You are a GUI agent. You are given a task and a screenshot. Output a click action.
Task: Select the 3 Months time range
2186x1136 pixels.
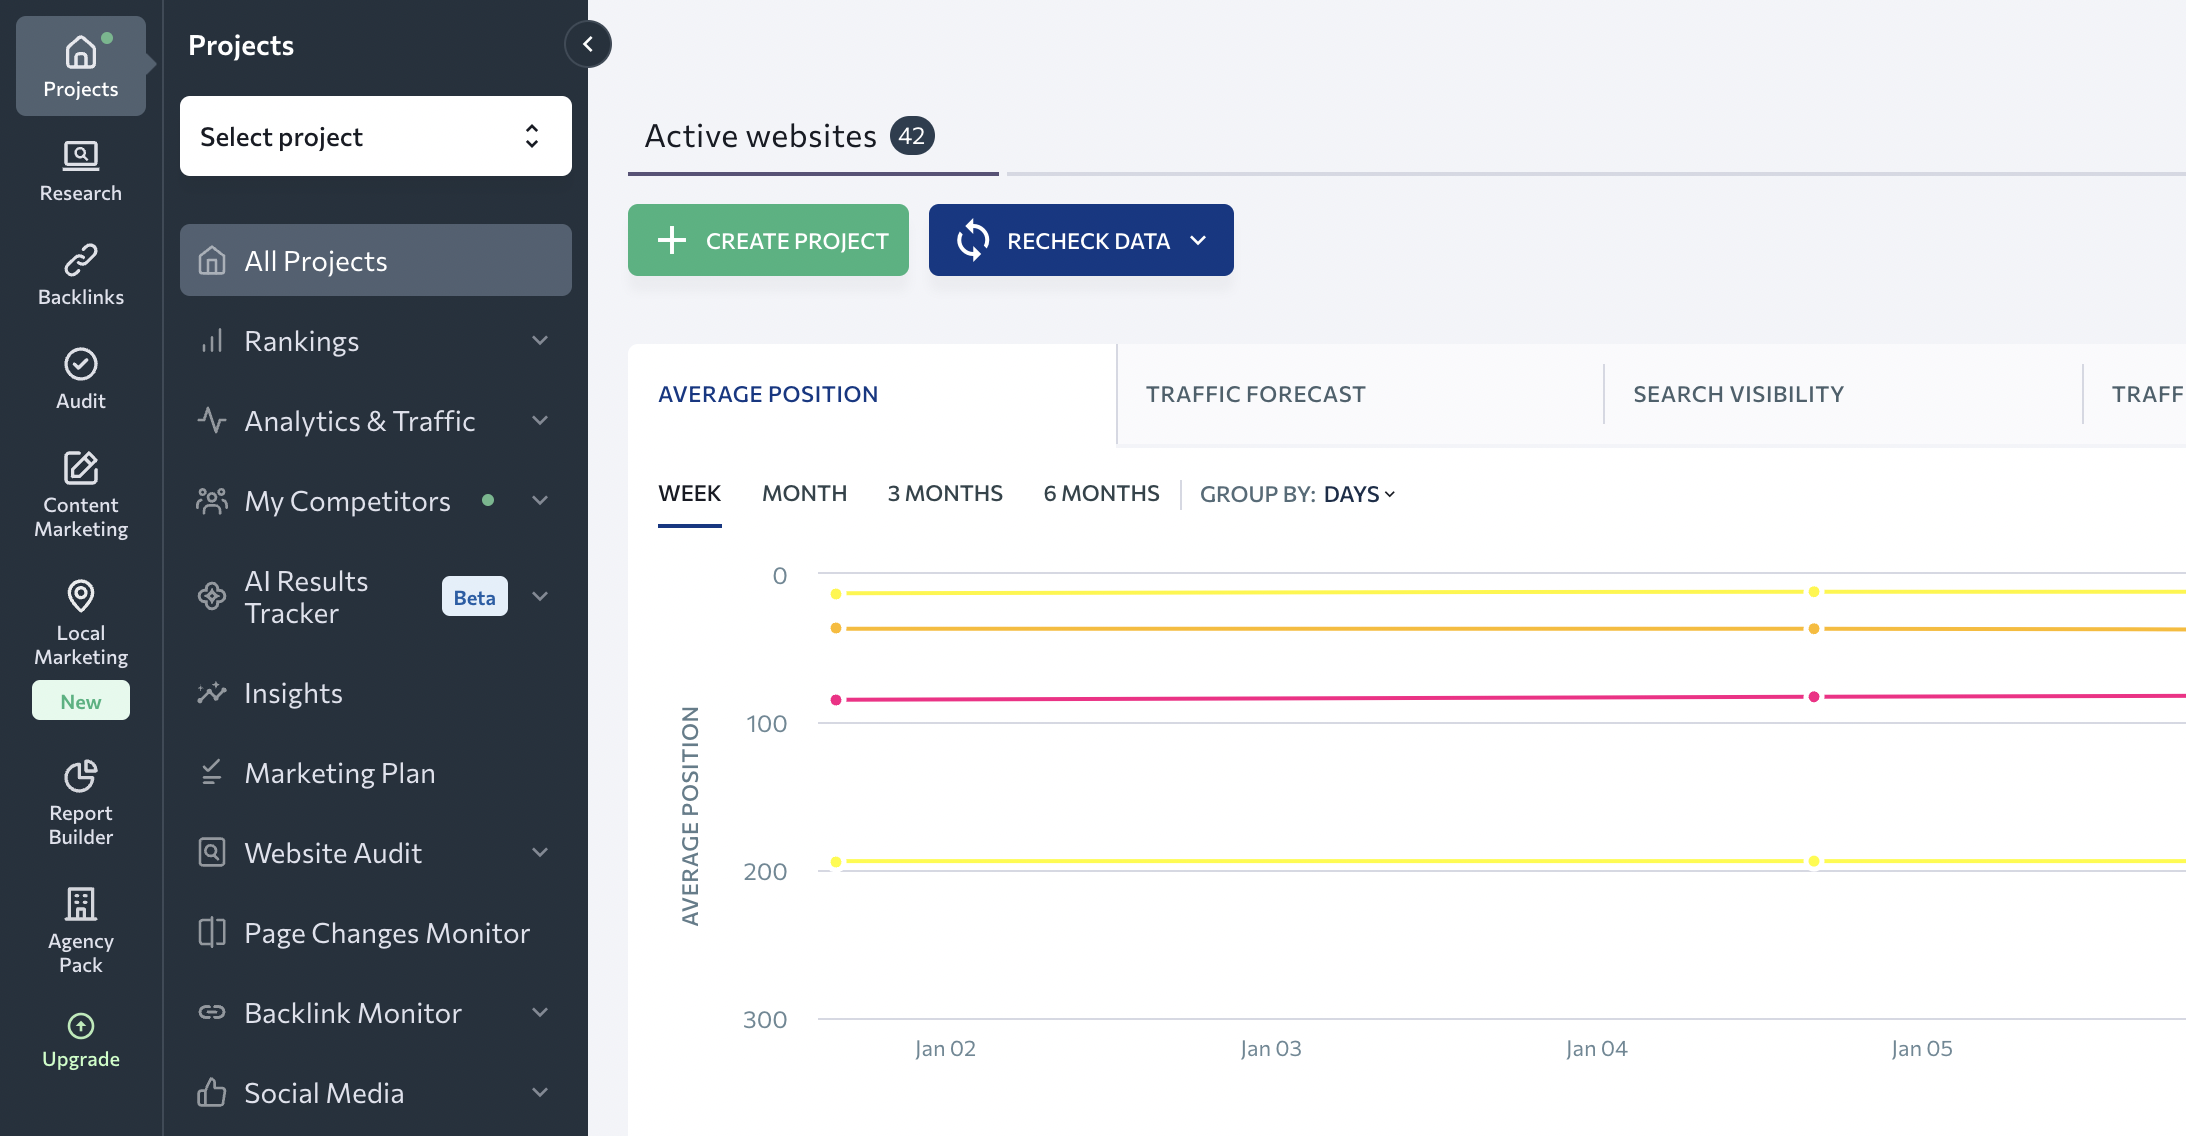coord(944,494)
